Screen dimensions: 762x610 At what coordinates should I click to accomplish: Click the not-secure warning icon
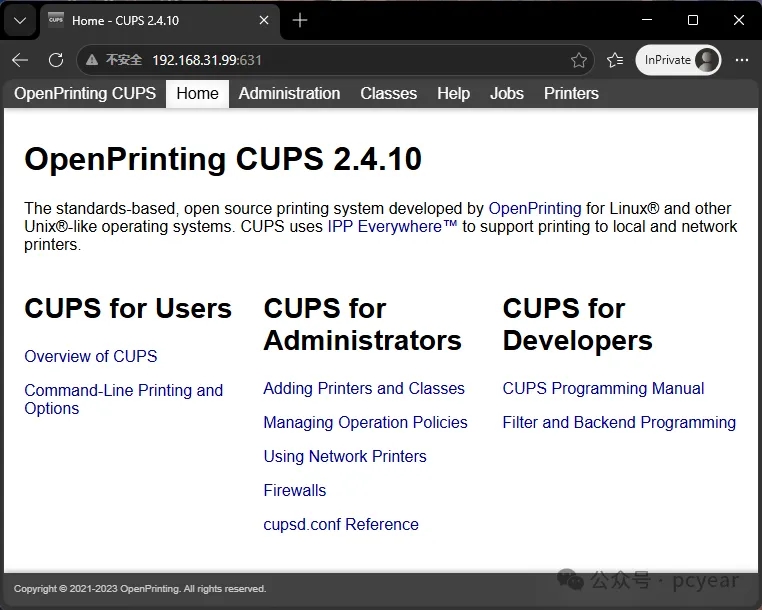92,60
